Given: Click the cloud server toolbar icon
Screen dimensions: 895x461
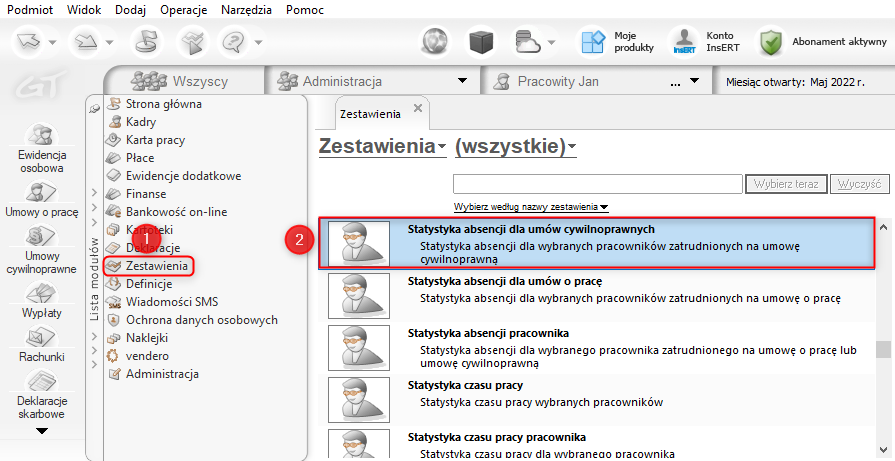Looking at the screenshot, I should point(527,42).
